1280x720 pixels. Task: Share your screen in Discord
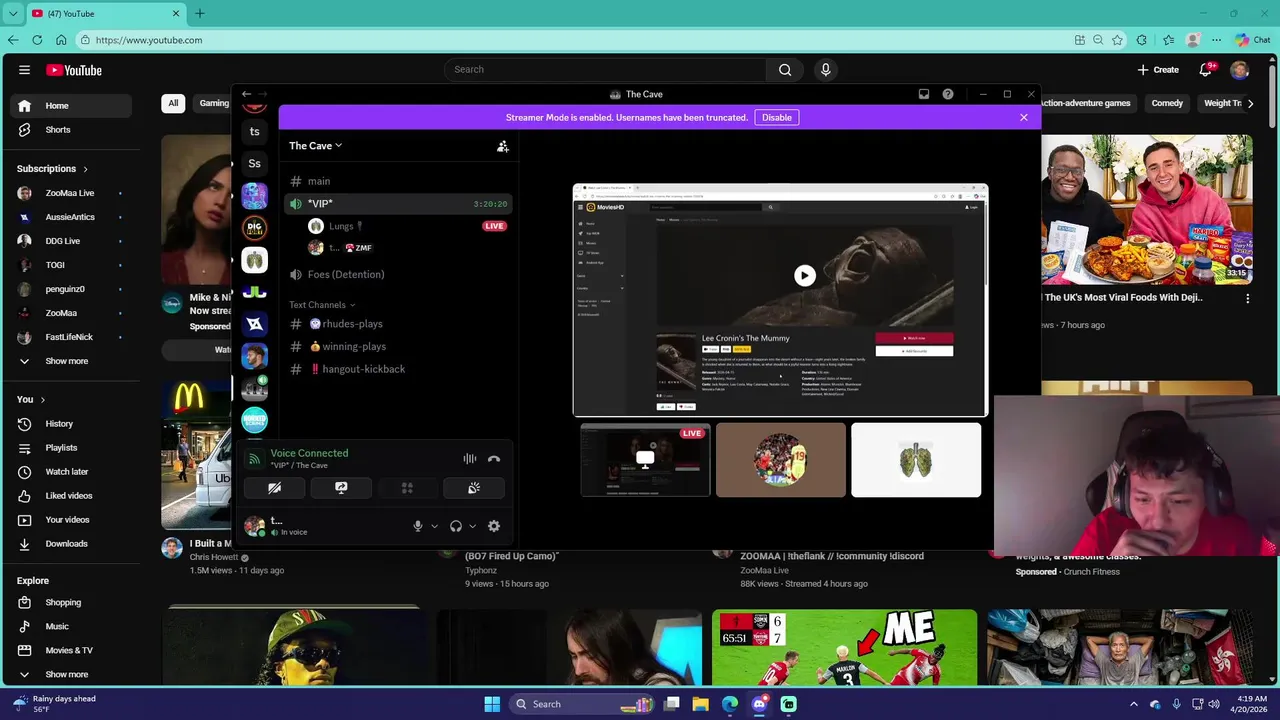341,488
